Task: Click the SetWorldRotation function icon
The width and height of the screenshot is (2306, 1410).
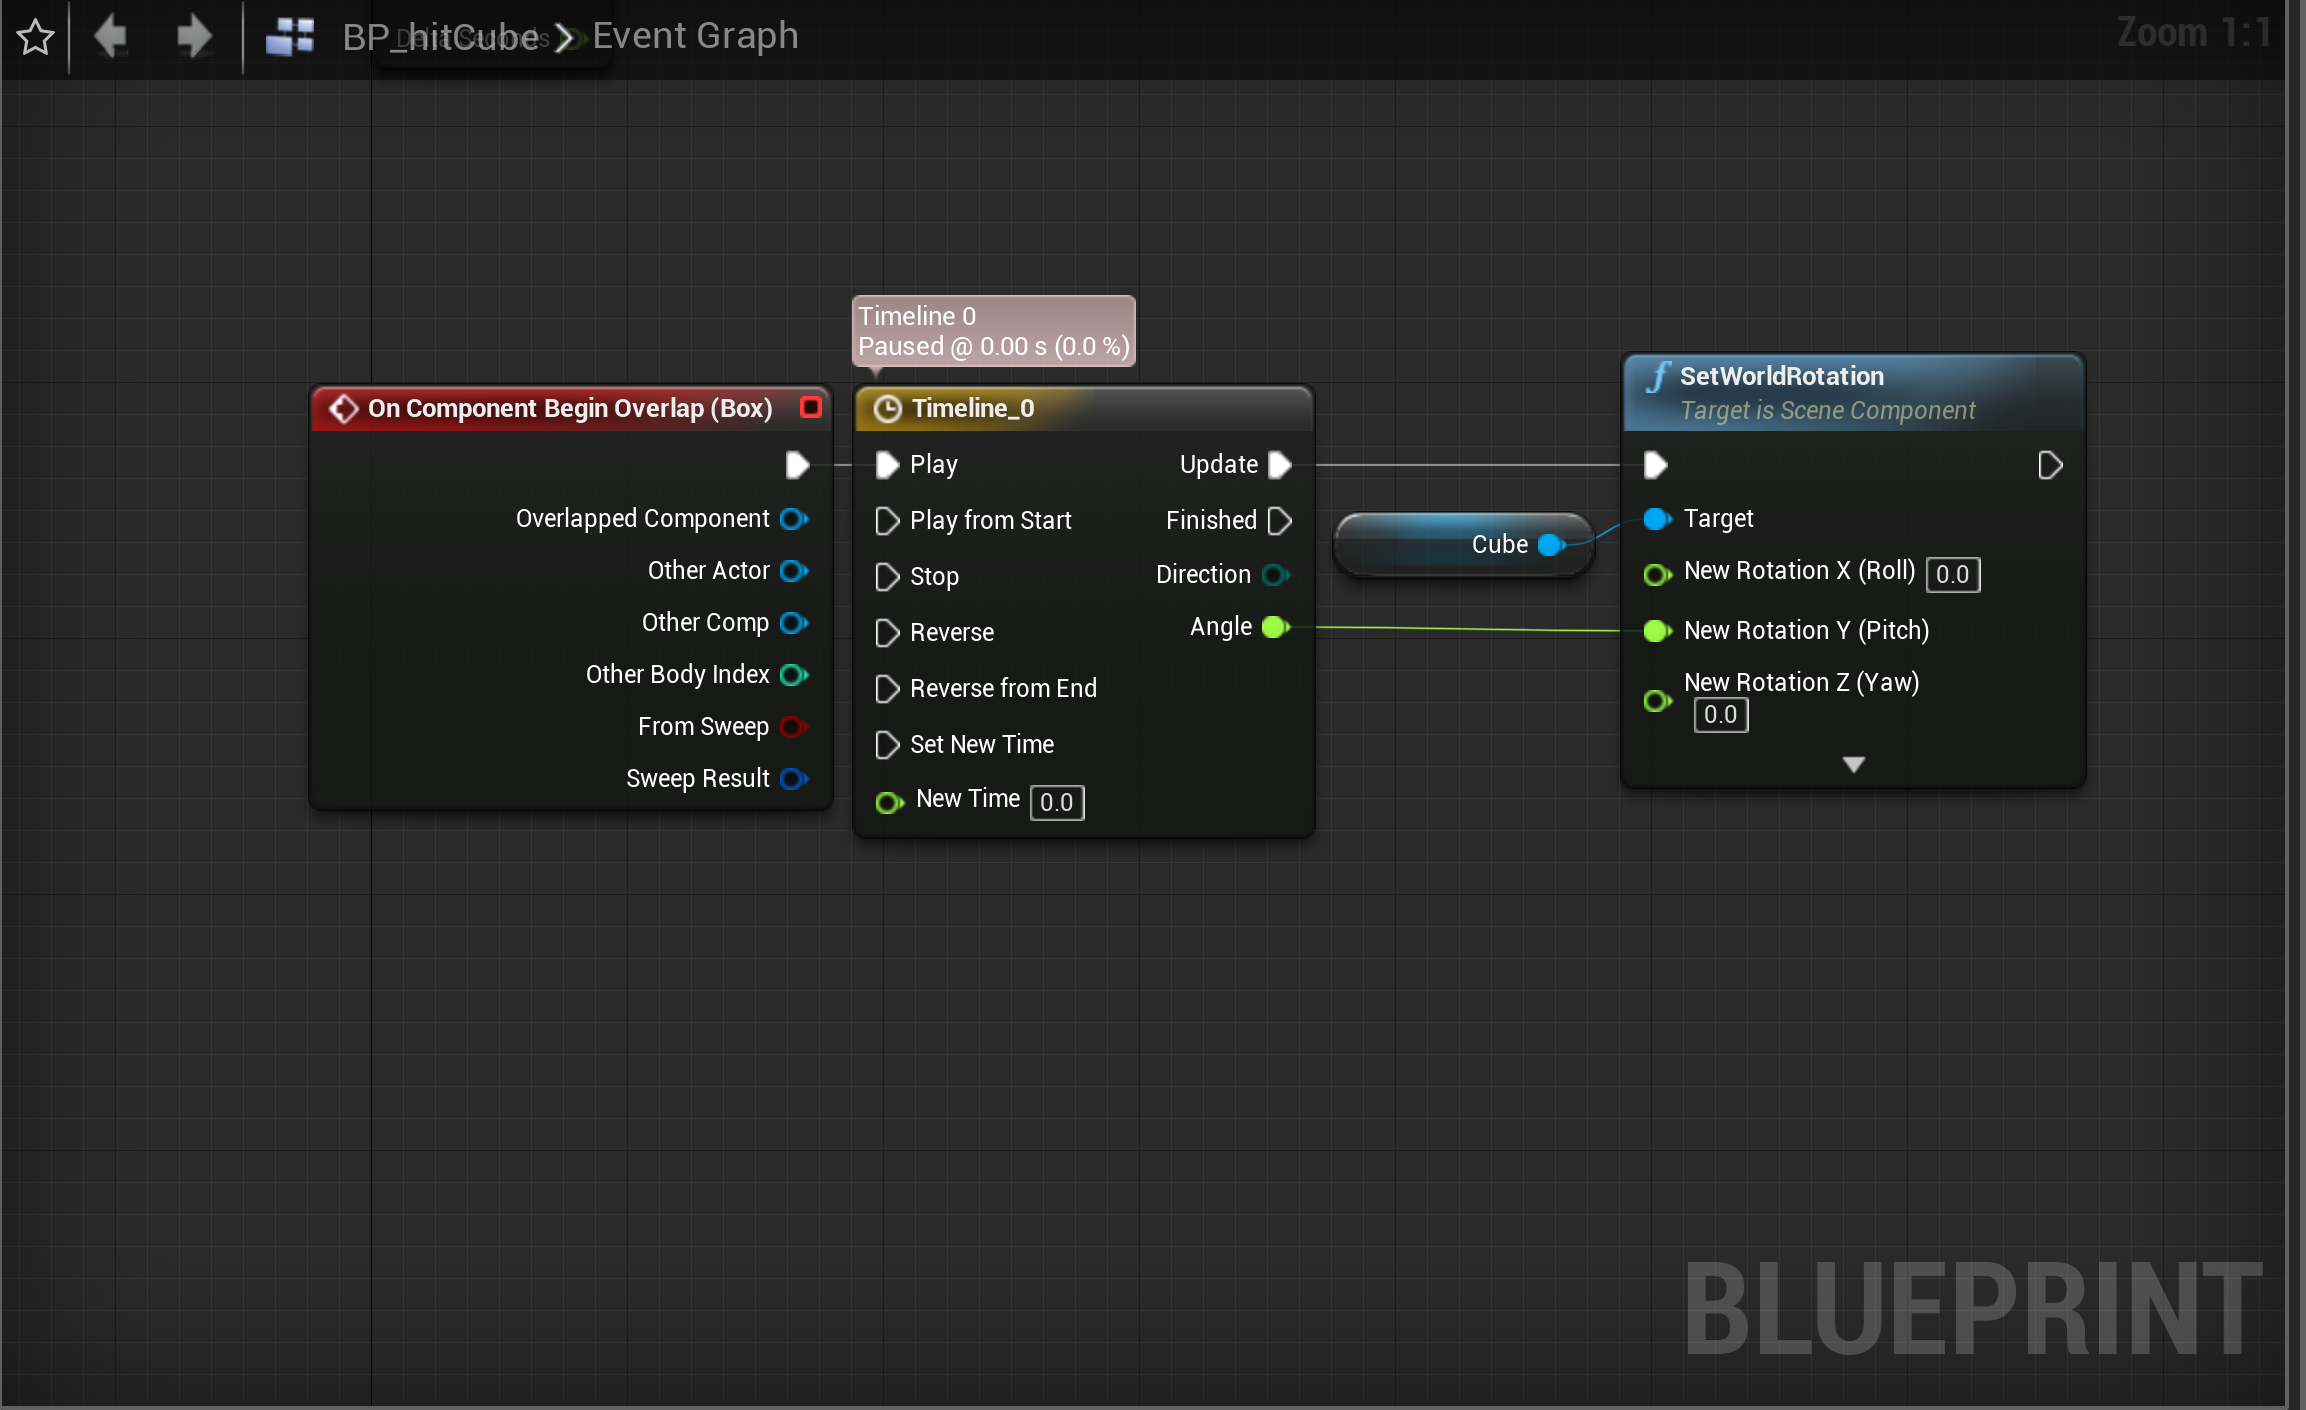Action: click(1658, 377)
